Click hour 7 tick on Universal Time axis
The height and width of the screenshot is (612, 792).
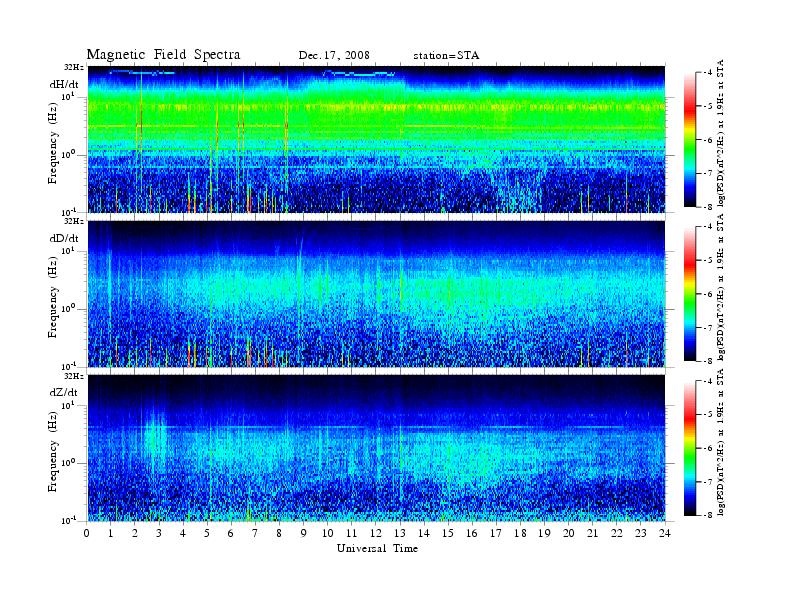click(x=255, y=533)
